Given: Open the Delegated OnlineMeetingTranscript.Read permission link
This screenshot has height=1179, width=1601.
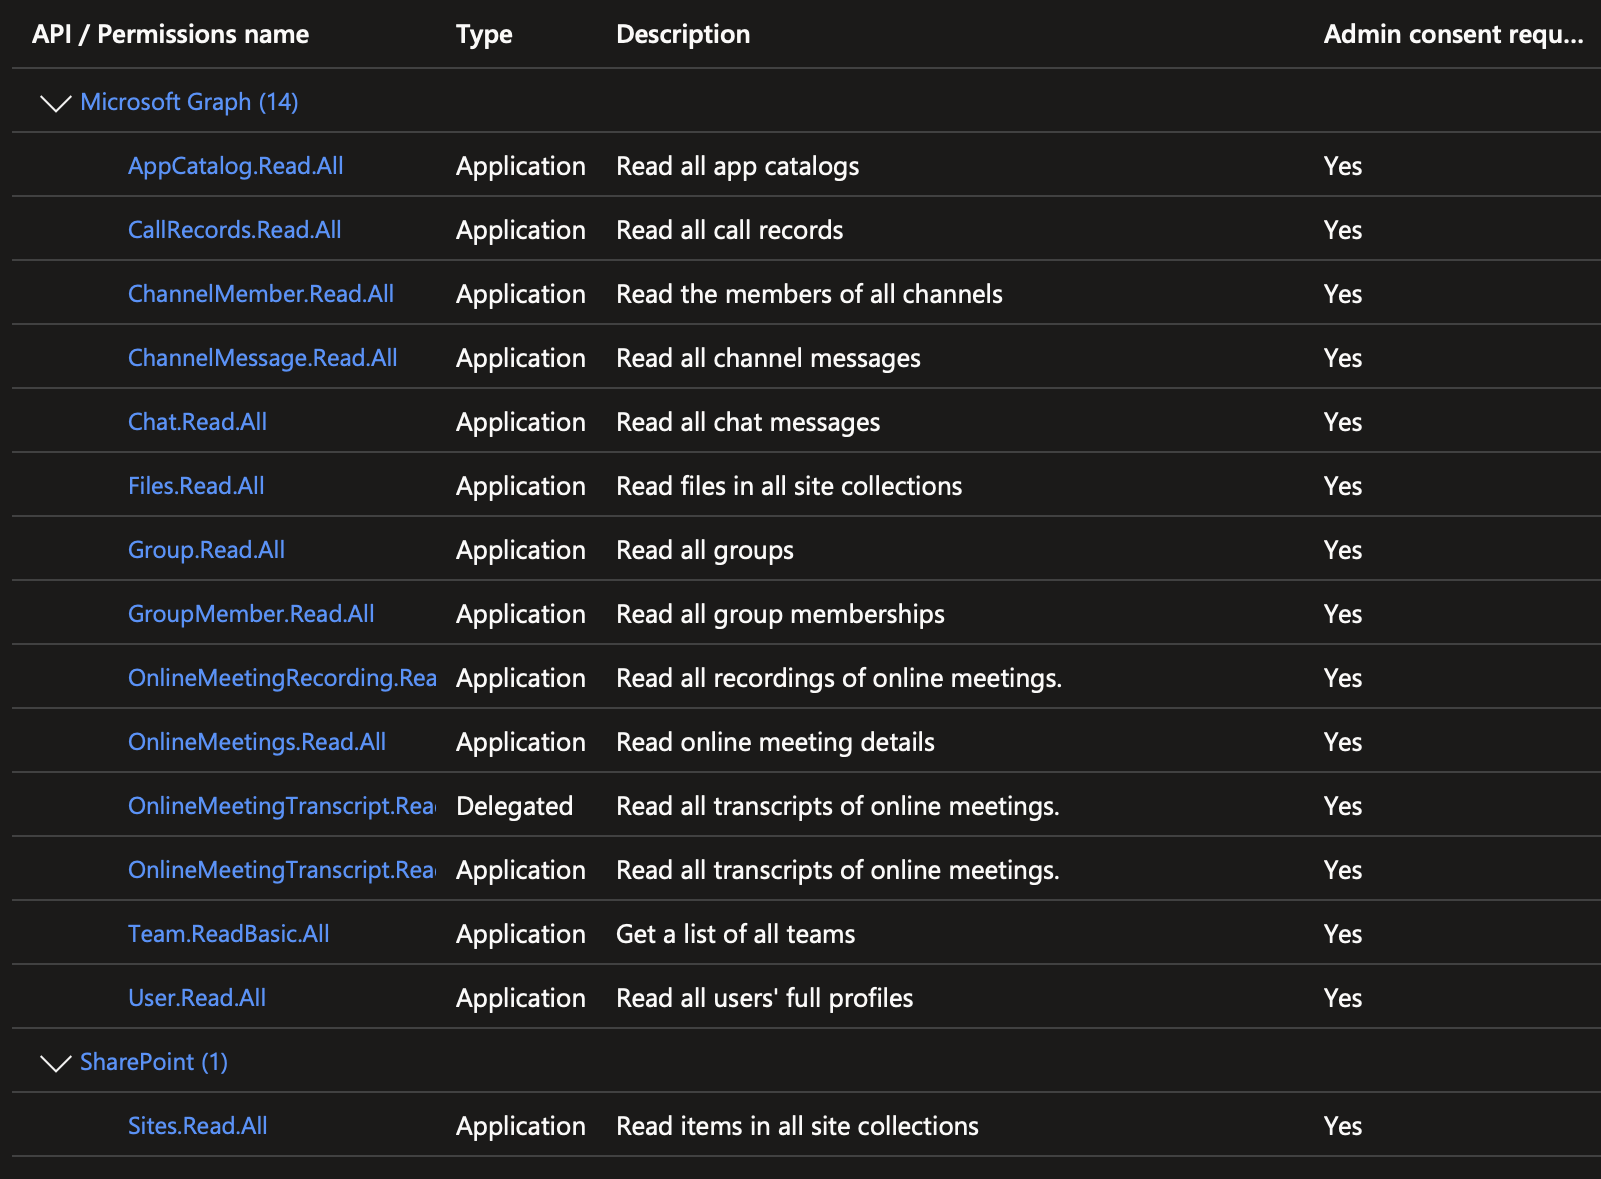Looking at the screenshot, I should click(282, 806).
